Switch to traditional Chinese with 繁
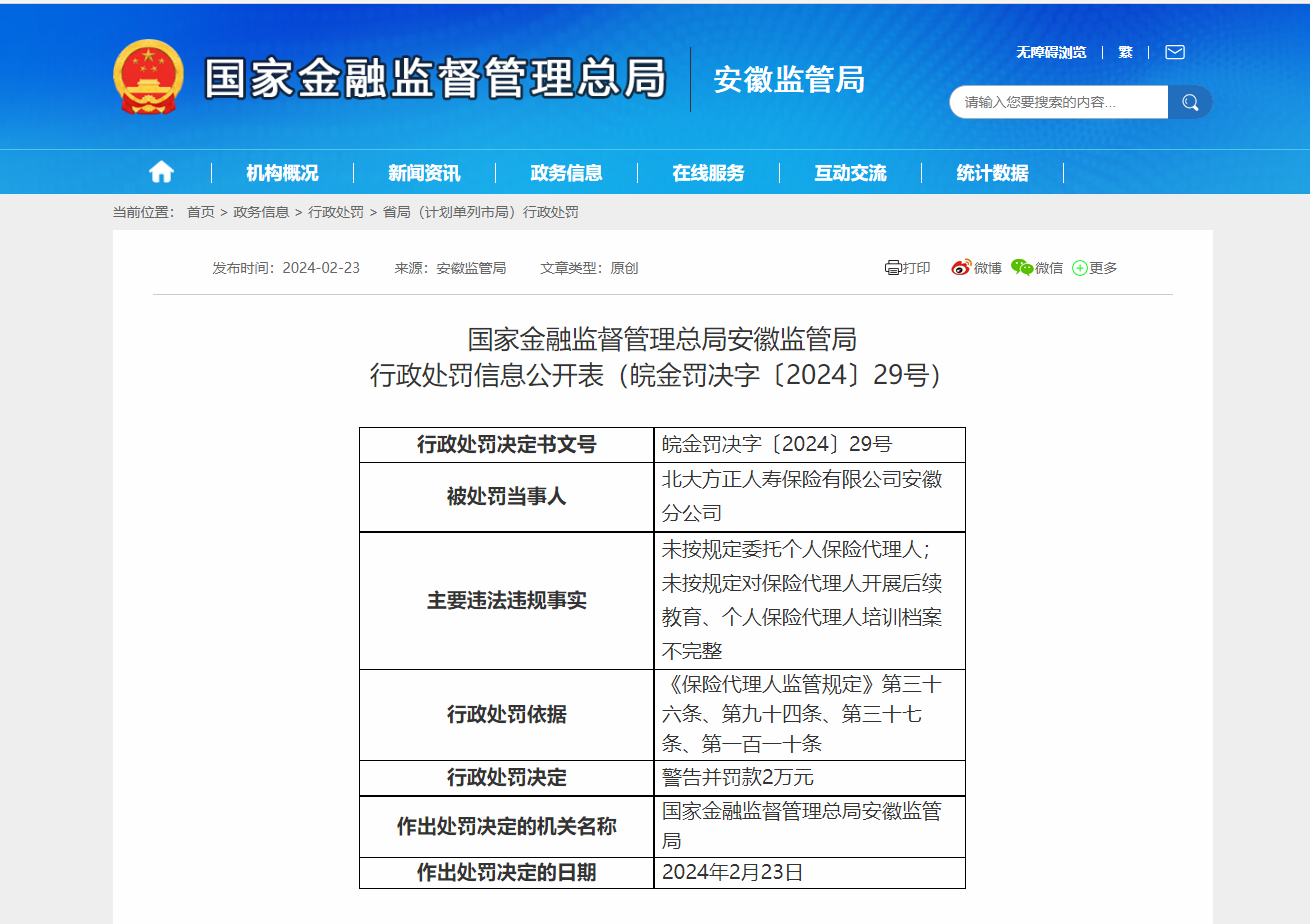Image resolution: width=1310 pixels, height=924 pixels. tap(1125, 52)
